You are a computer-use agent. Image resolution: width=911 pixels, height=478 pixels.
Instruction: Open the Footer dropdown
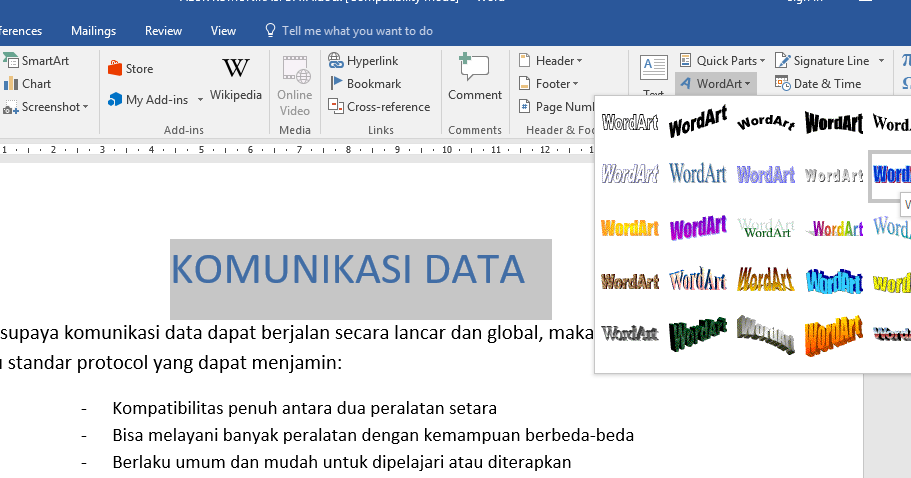coord(548,84)
